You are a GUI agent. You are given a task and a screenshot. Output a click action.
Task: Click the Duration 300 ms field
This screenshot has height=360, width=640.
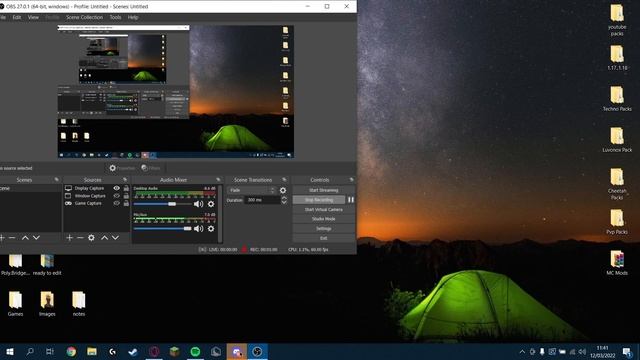click(x=262, y=200)
